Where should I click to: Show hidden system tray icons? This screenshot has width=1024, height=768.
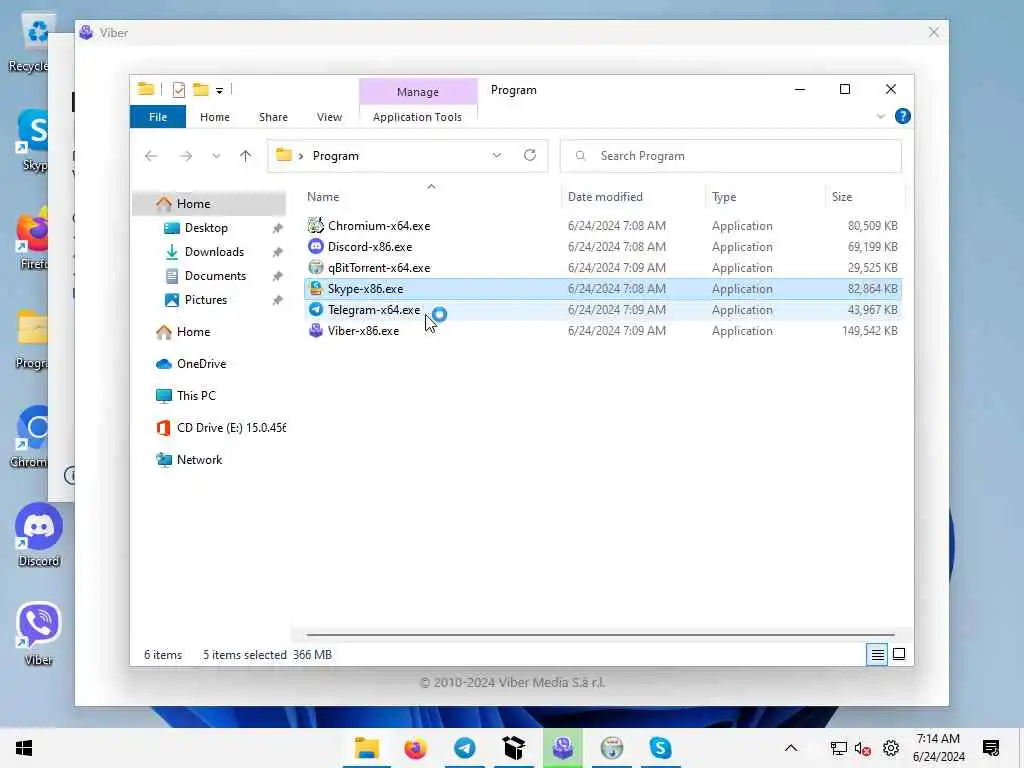(791, 748)
